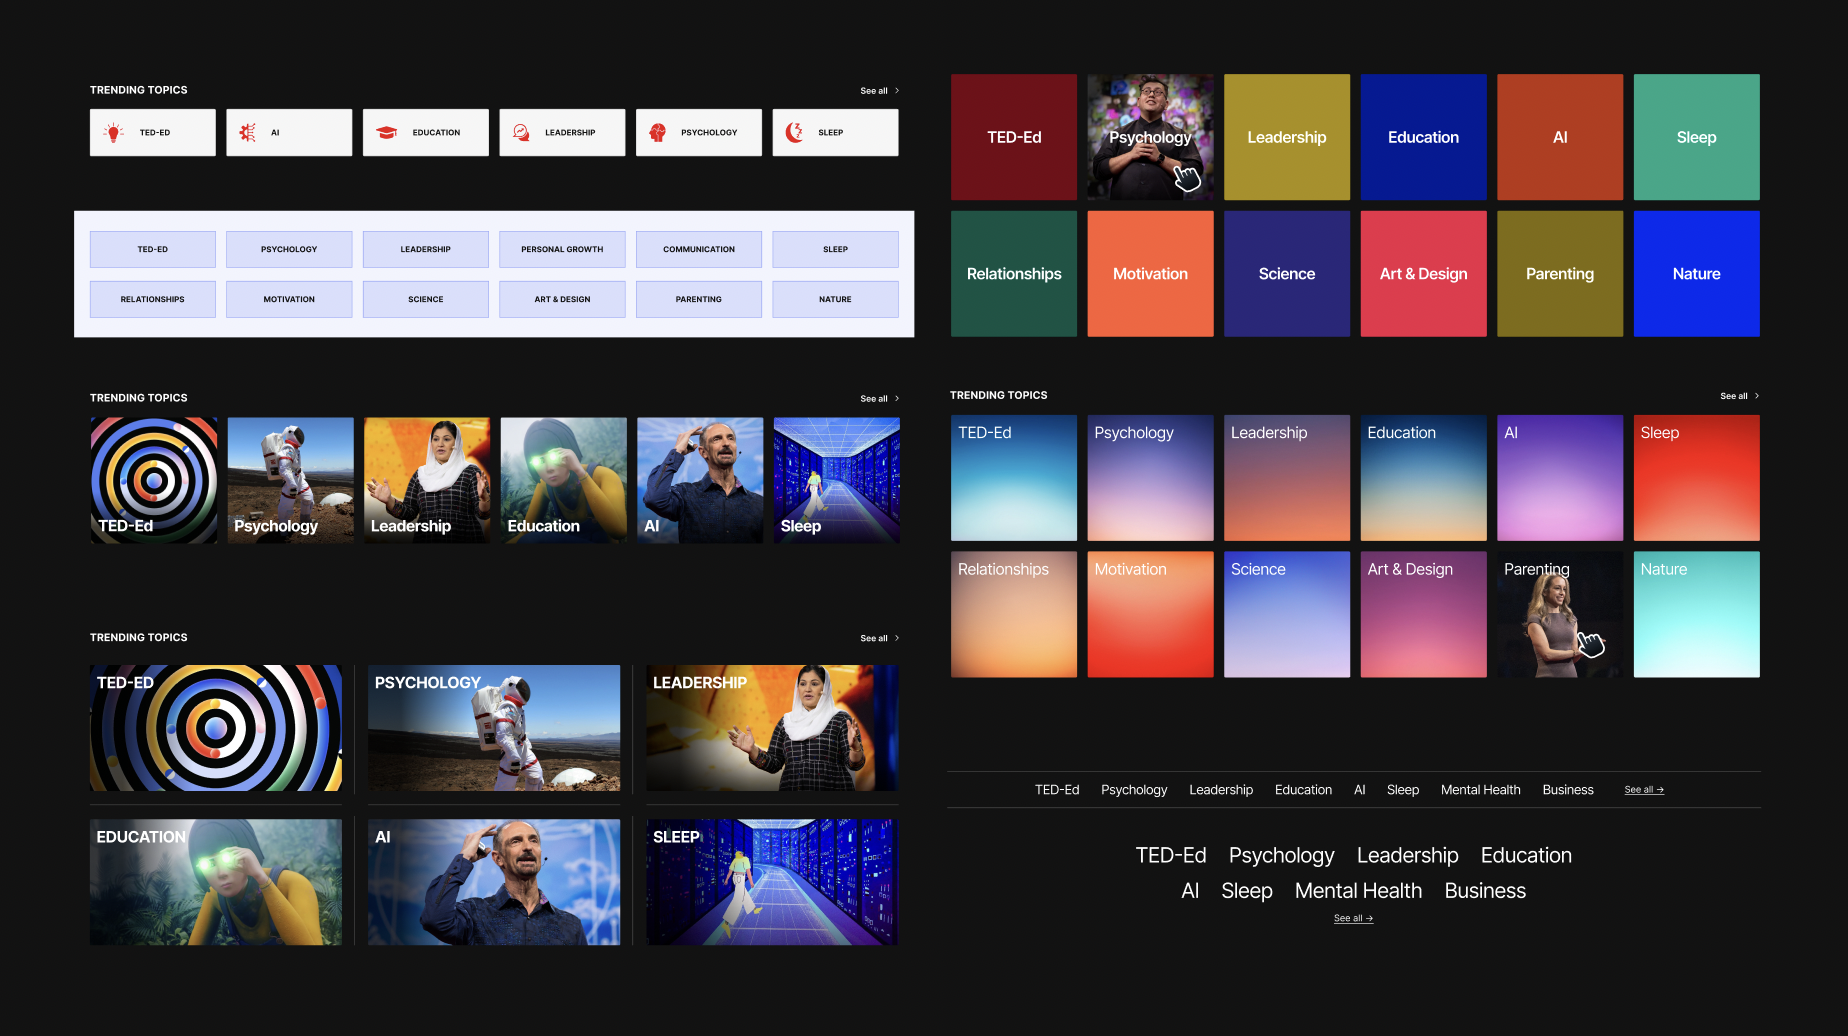Screen dimensions: 1848x1036
Task: Select the lavender COMMUNICATION button
Action: (x=699, y=249)
